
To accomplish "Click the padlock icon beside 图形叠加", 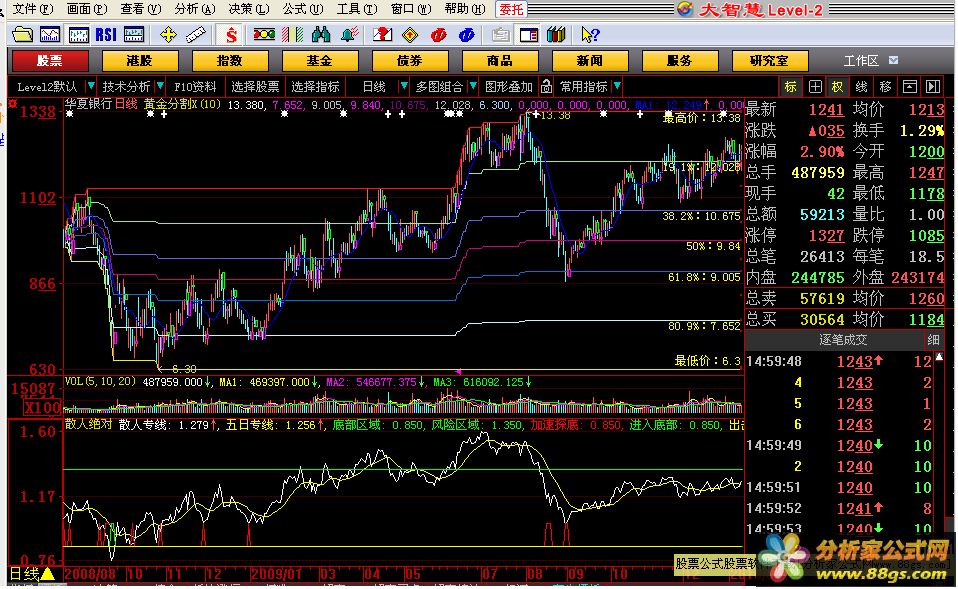I will pos(547,86).
